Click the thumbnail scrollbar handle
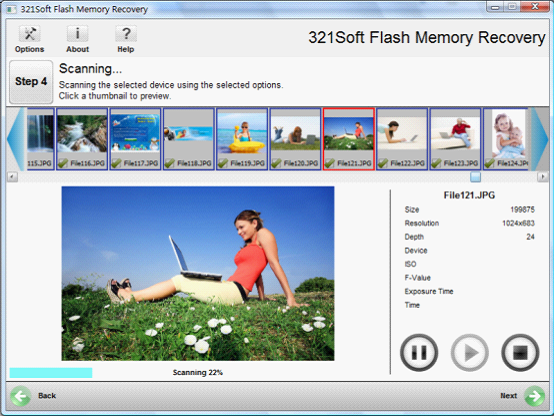The height and width of the screenshot is (416, 554). 476,176
